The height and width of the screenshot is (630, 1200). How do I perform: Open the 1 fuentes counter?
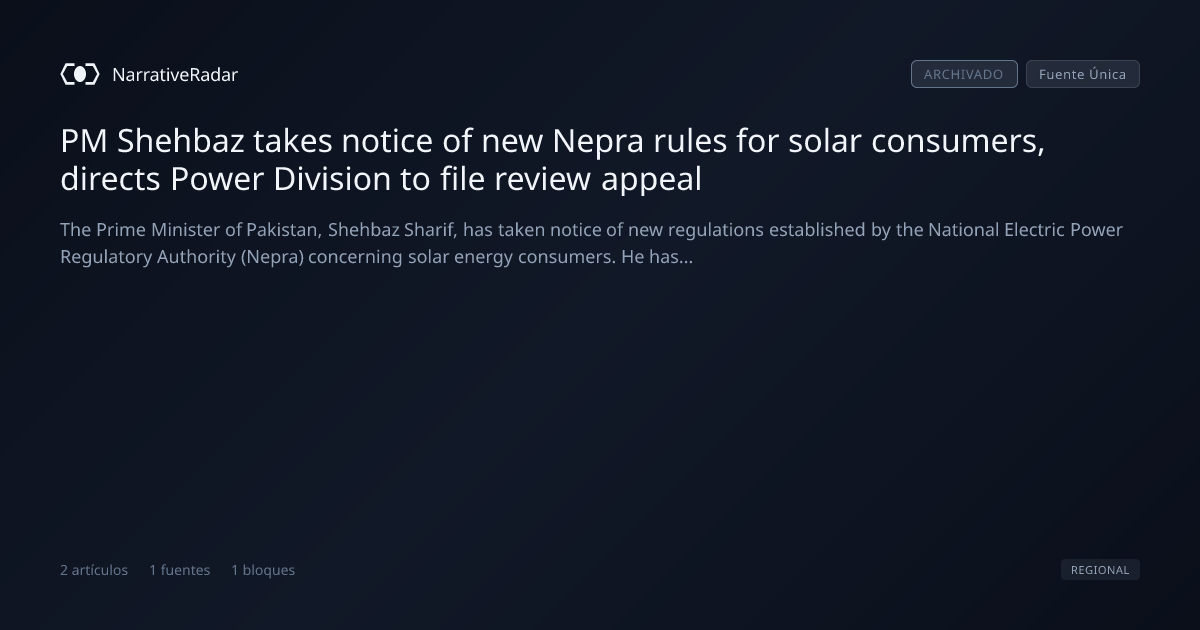point(180,570)
